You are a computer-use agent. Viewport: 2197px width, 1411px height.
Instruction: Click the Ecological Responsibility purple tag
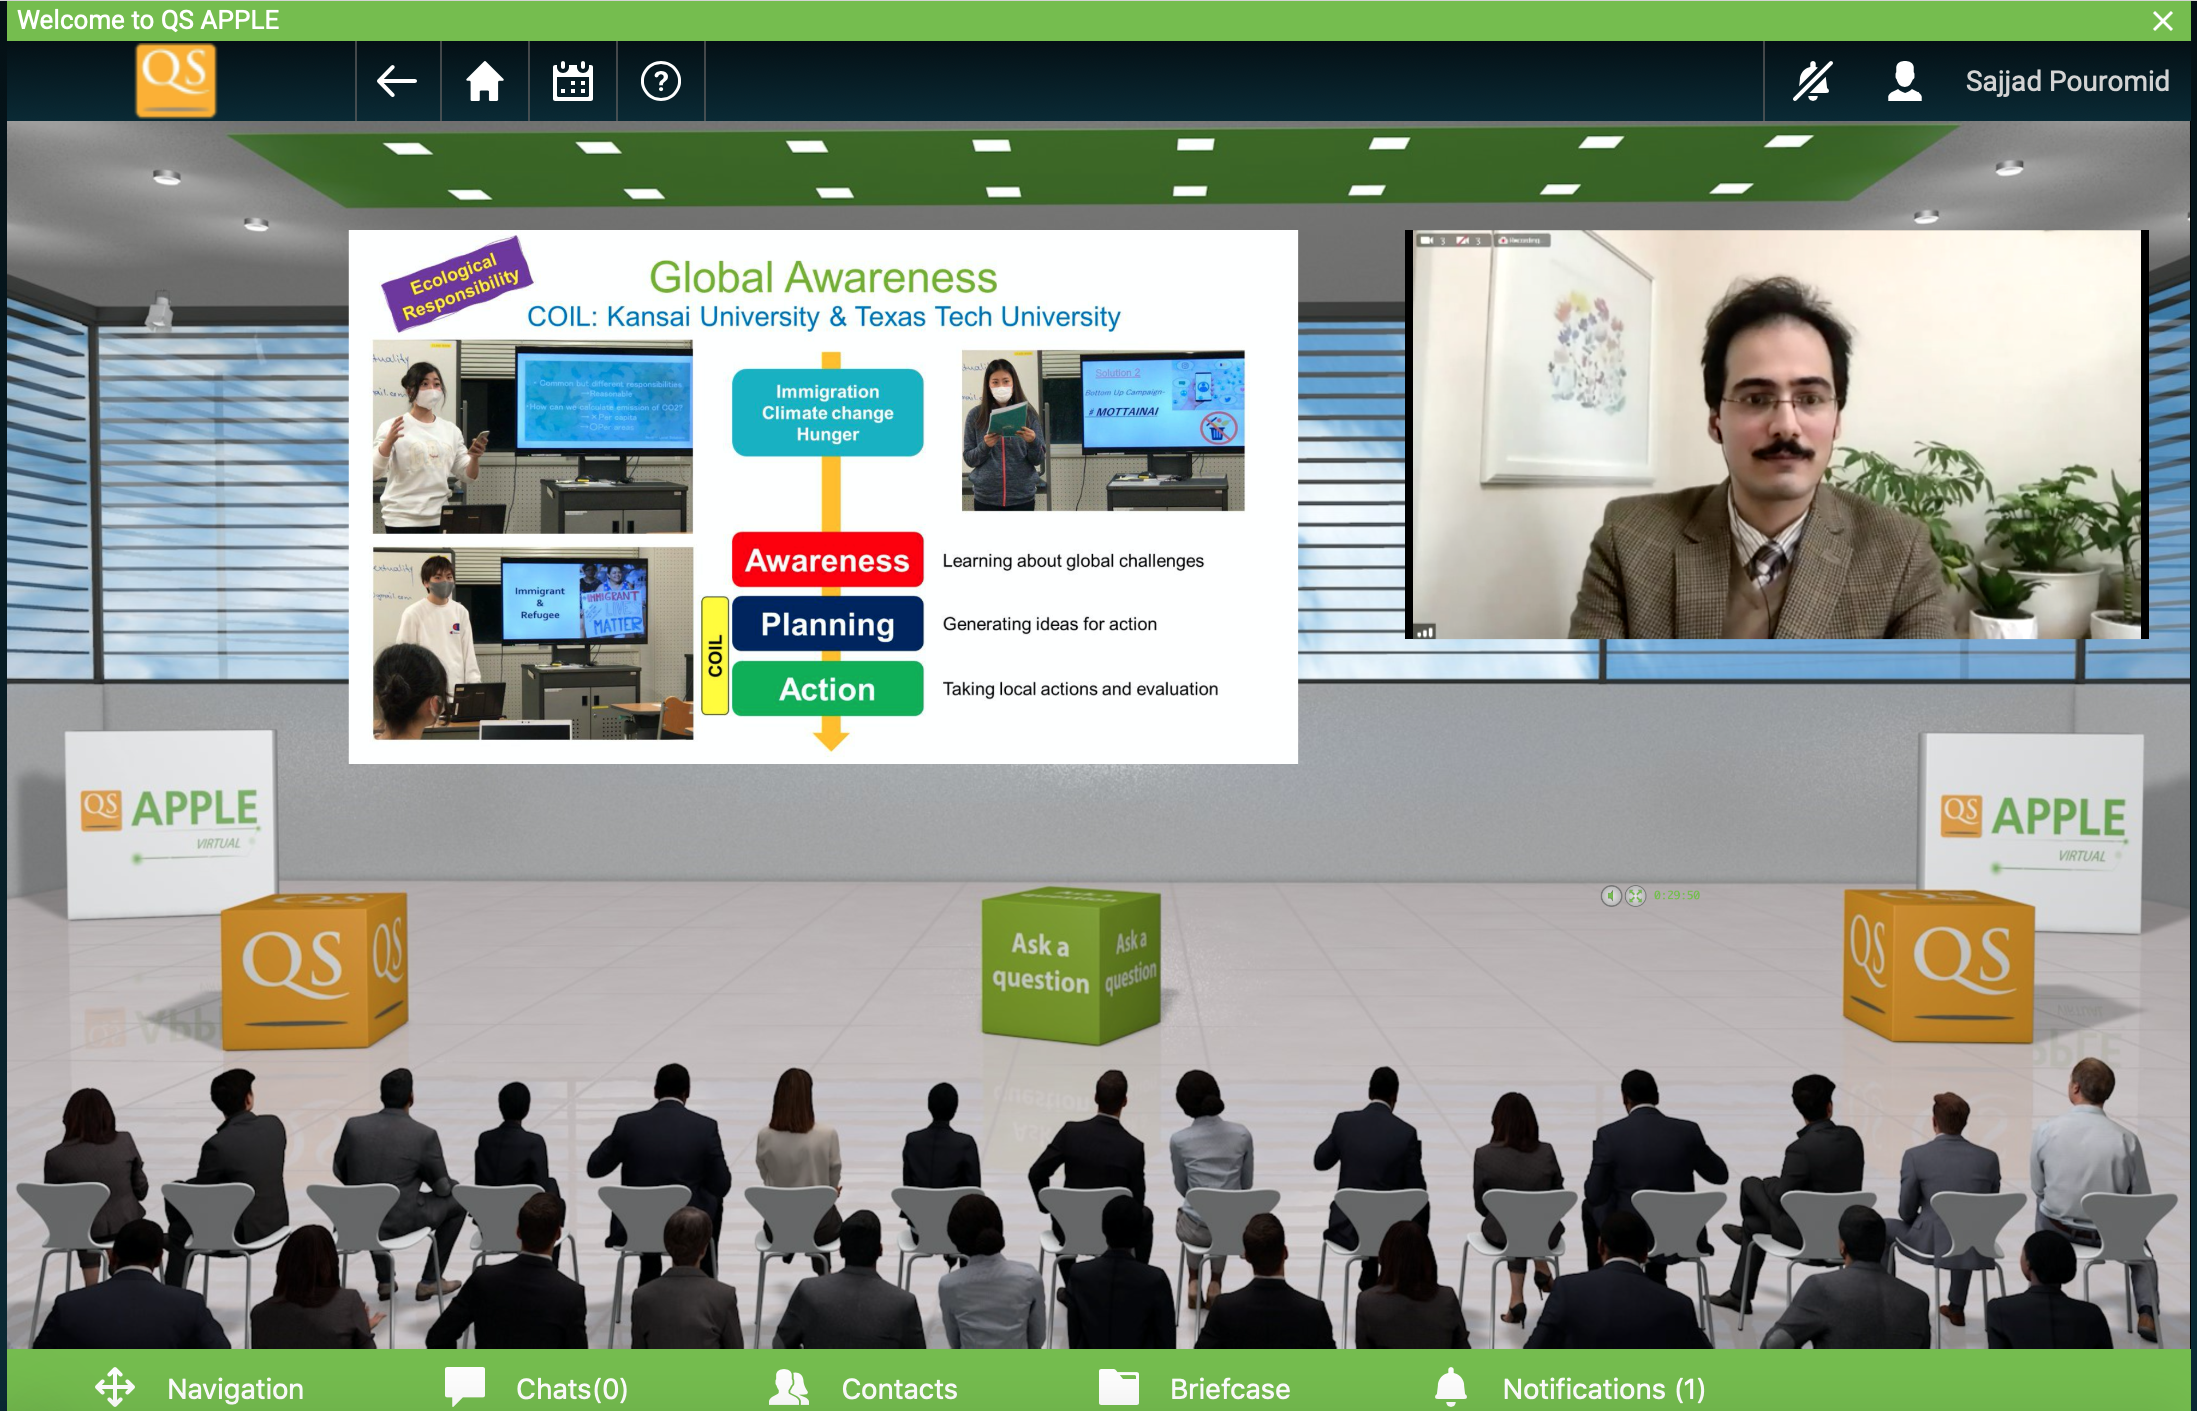[x=457, y=283]
